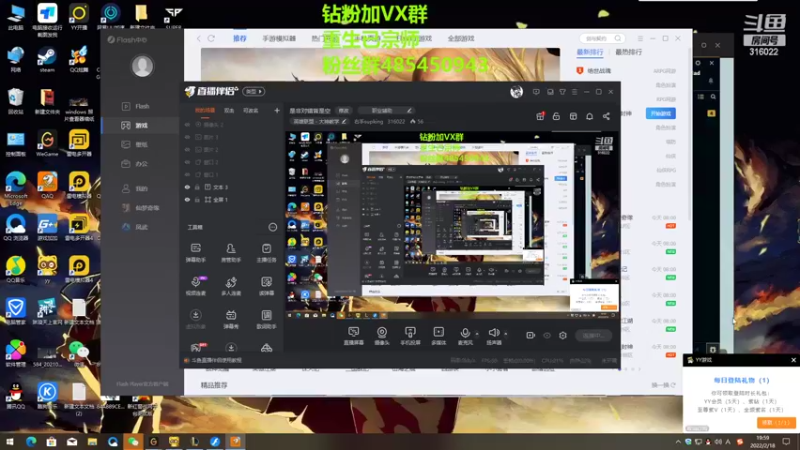Click the search box in game center window
The image size is (800, 450).
coord(603,38)
